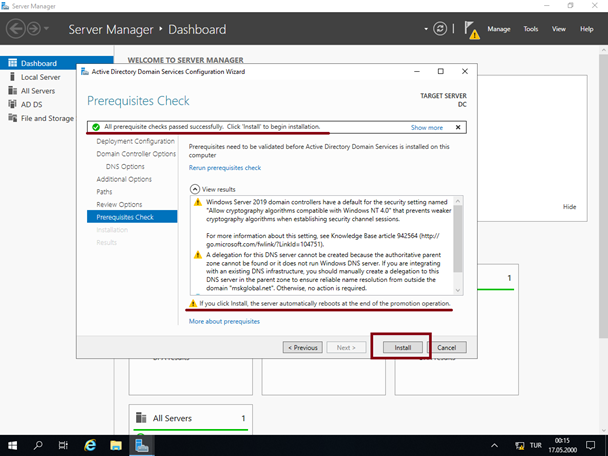Open the Help menu
Viewport: 608px width, 456px height.
(x=587, y=29)
